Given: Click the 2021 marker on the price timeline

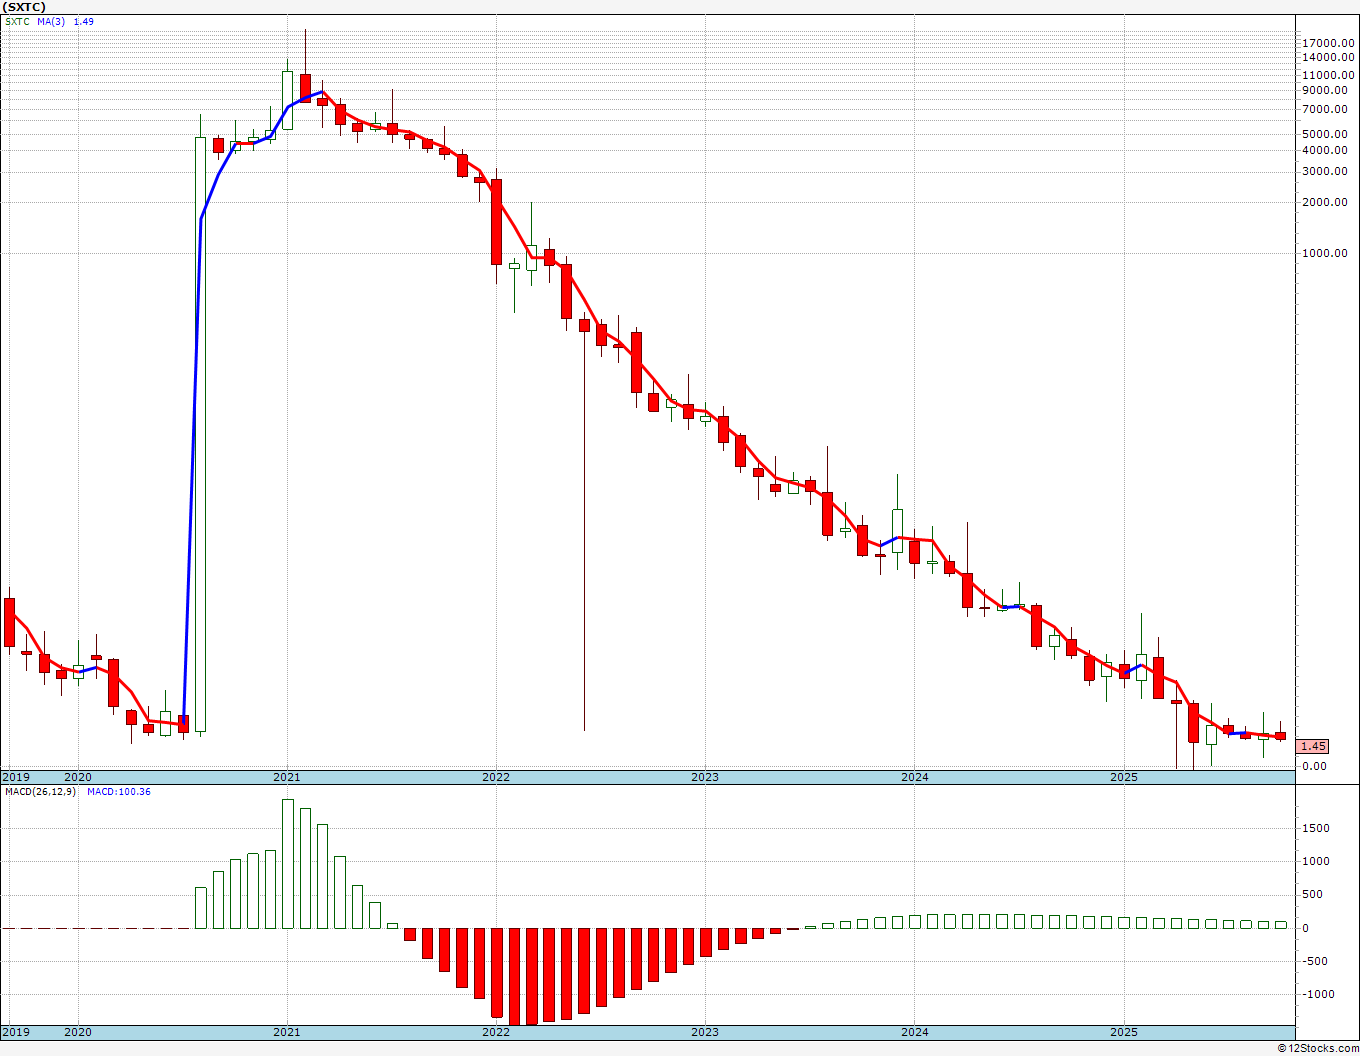Looking at the screenshot, I should click(287, 777).
